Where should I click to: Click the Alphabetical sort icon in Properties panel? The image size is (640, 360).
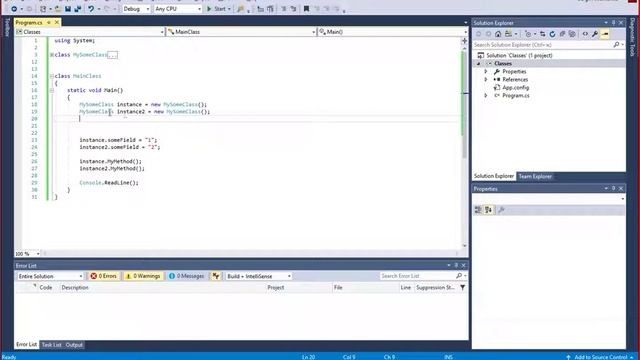[489, 210]
